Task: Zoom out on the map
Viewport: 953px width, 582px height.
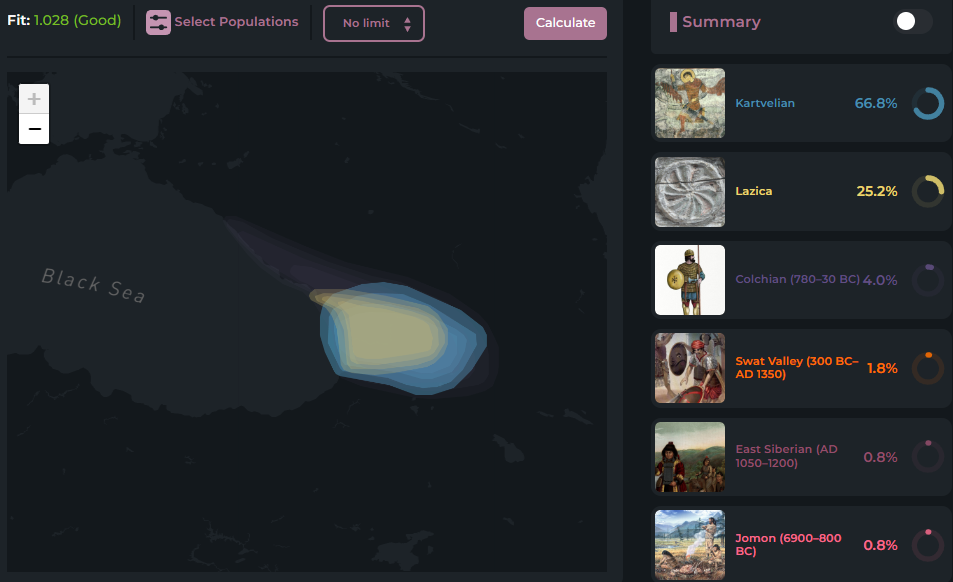Action: [x=34, y=129]
